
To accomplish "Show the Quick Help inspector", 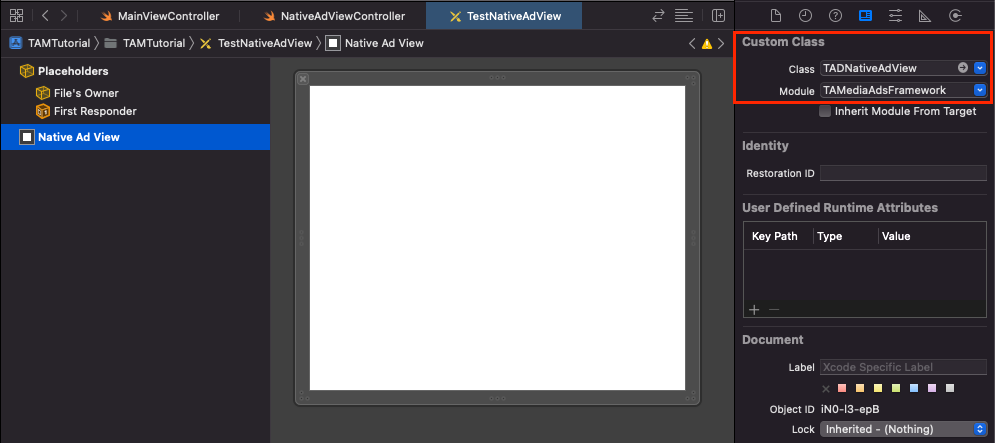I will click(835, 16).
